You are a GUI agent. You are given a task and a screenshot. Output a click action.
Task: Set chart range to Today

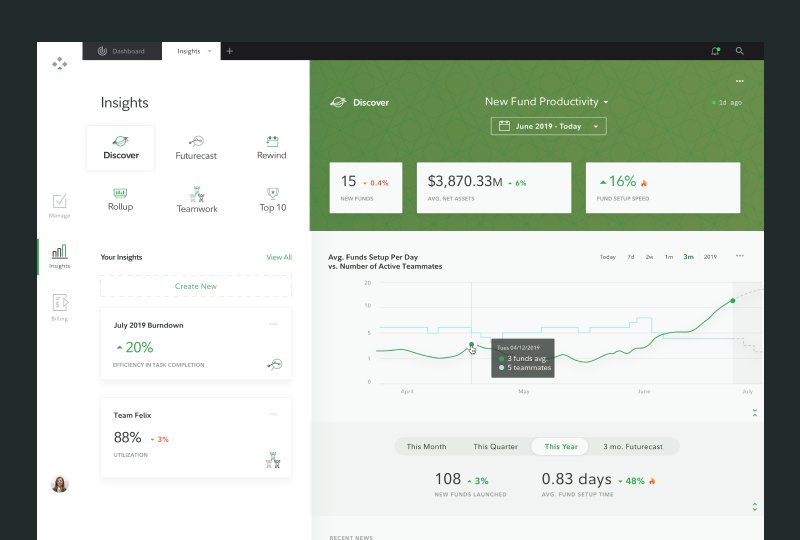[x=608, y=257]
